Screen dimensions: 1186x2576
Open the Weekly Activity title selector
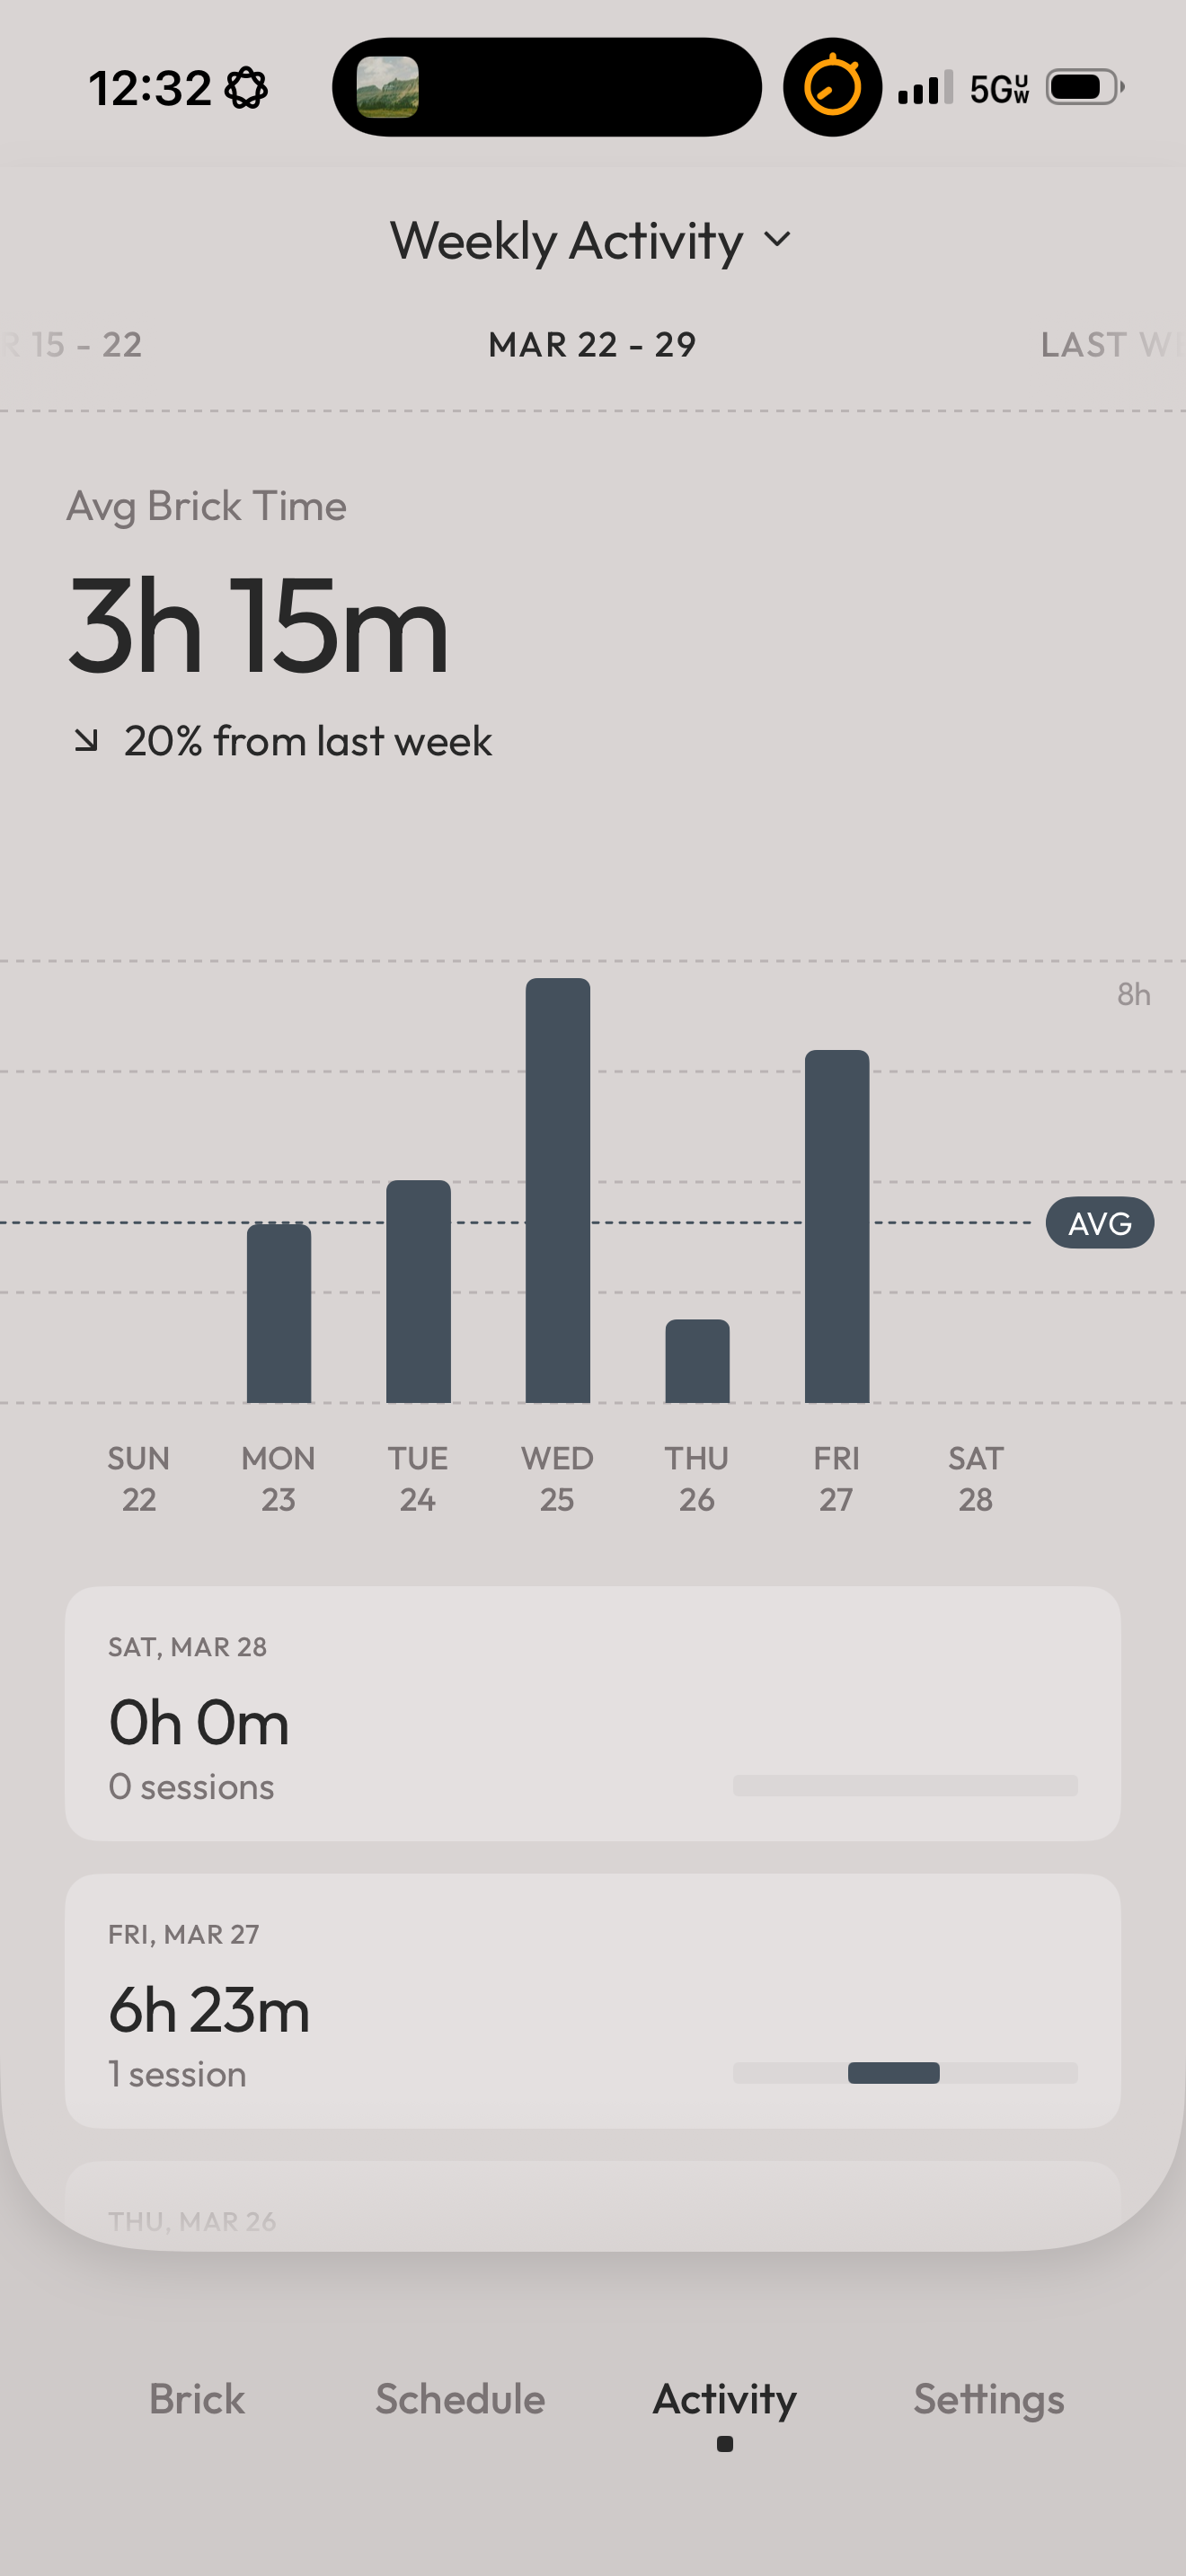coord(567,241)
